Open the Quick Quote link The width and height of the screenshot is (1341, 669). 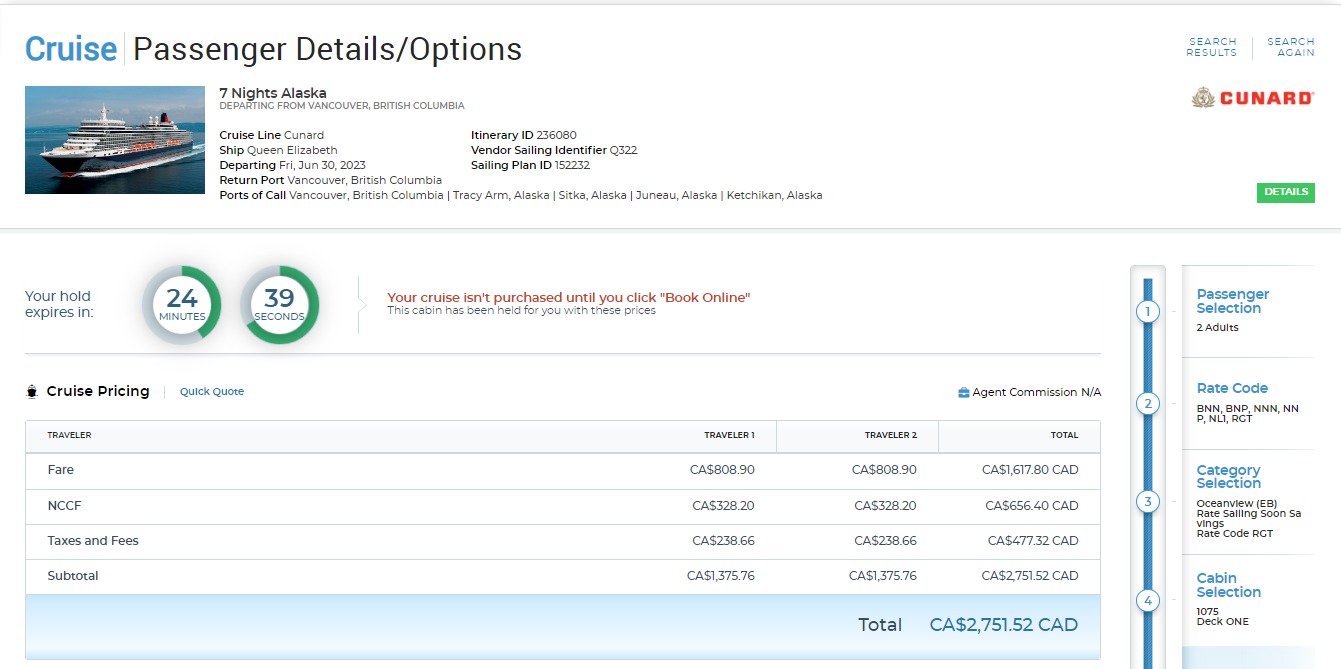click(212, 392)
